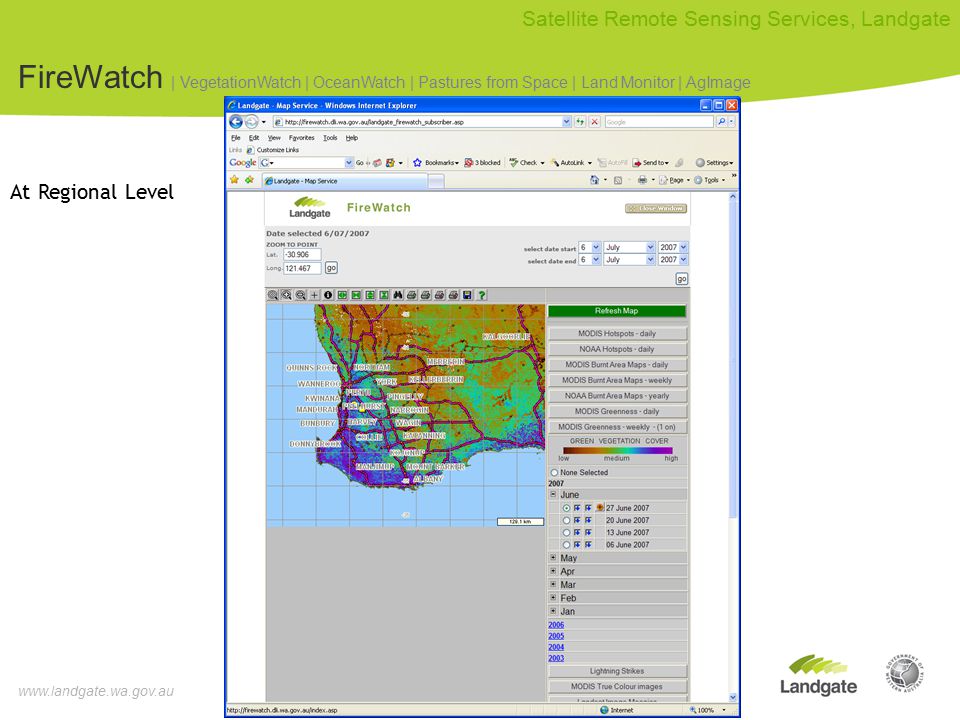Click the search magnifier beside Google box

(721, 122)
